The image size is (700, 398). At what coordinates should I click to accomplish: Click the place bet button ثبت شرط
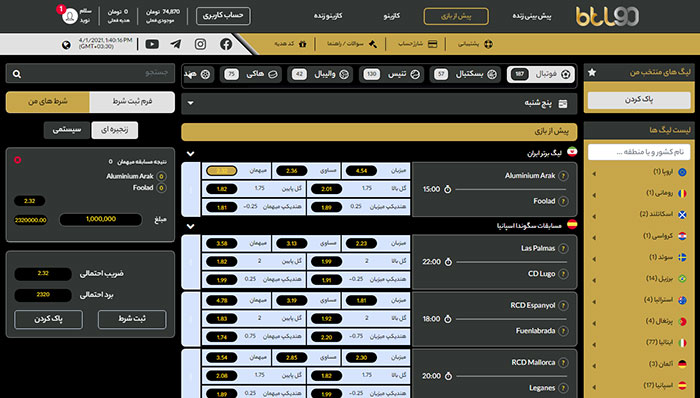(x=132, y=319)
